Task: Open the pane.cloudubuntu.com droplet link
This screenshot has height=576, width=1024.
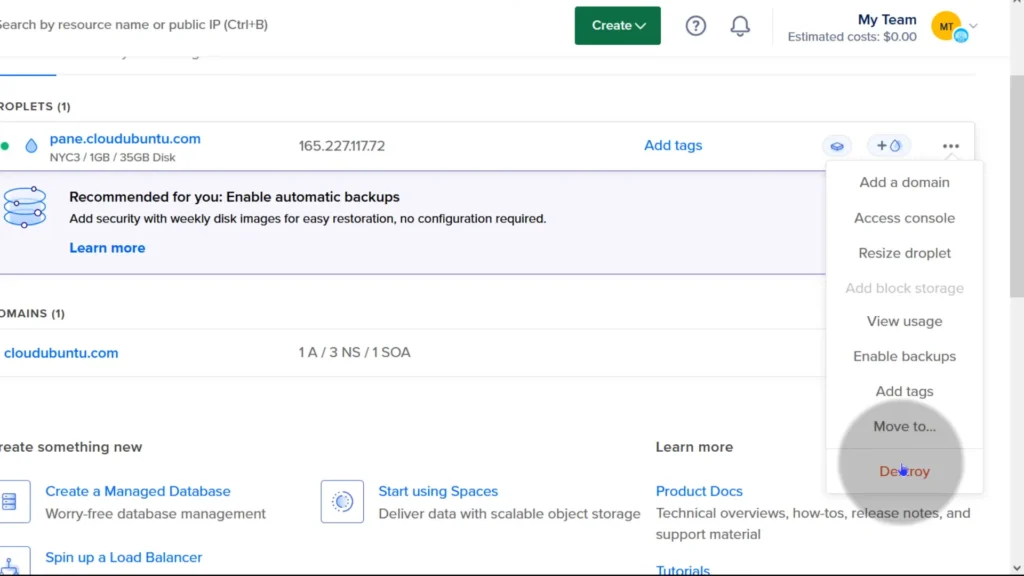Action: click(125, 139)
